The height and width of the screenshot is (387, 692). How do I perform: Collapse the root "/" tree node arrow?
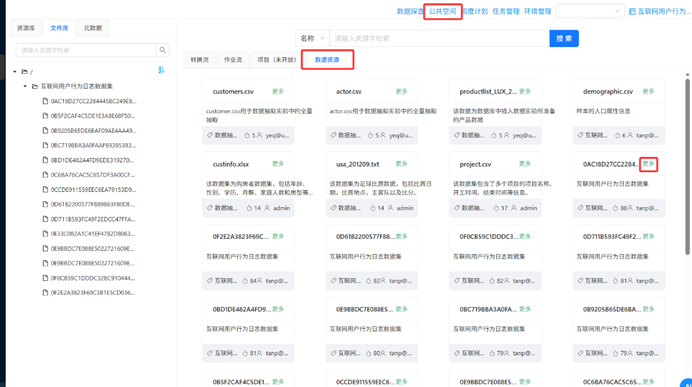click(x=15, y=71)
